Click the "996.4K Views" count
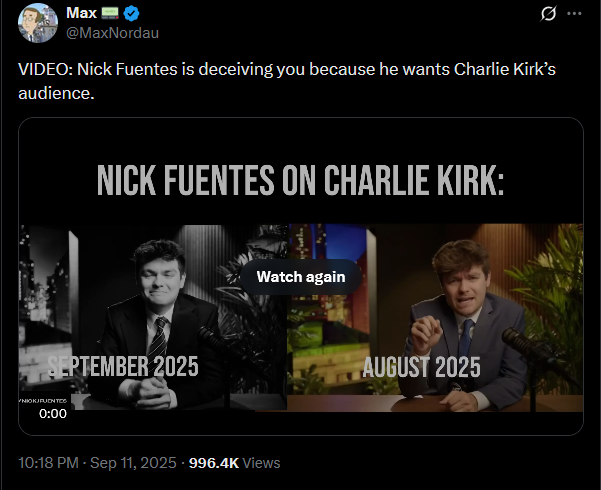The height and width of the screenshot is (490, 601). coord(234,463)
